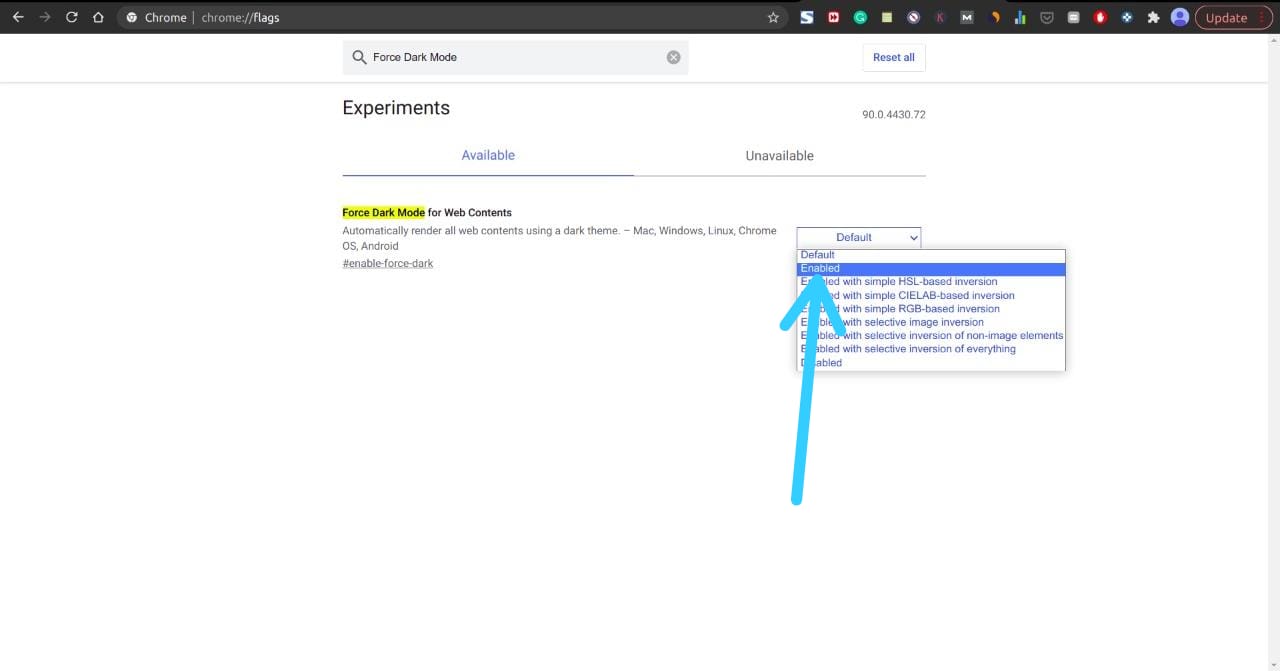Open the yellow sticky note extension icon
The image size is (1280, 671).
(x=887, y=17)
